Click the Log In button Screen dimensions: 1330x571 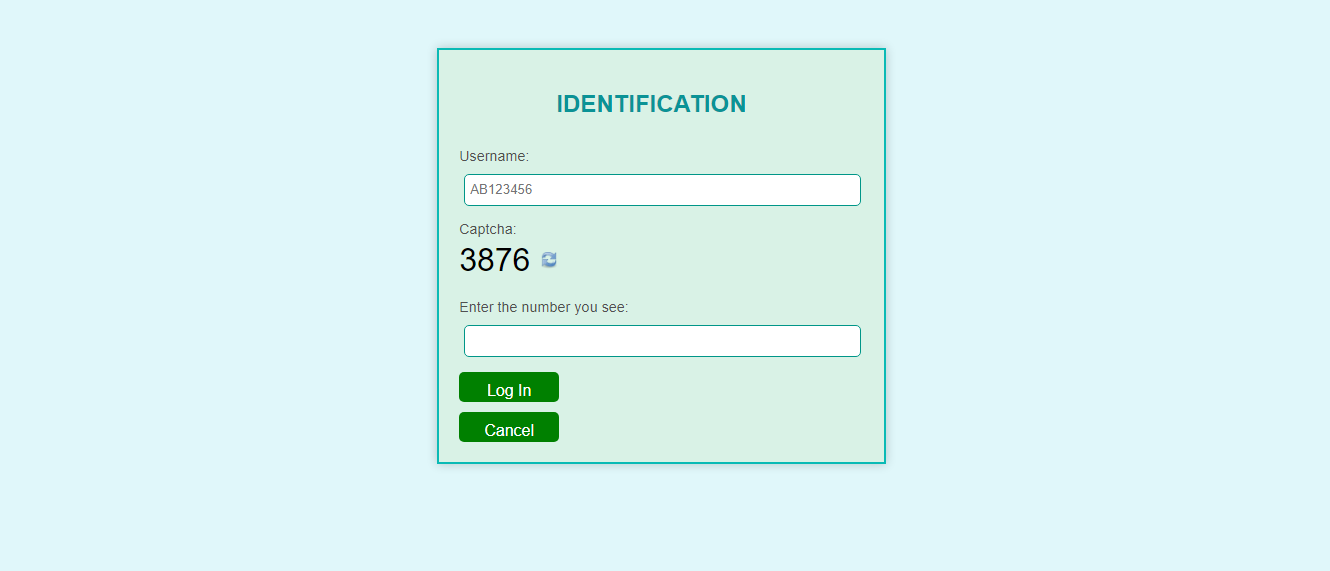point(509,388)
